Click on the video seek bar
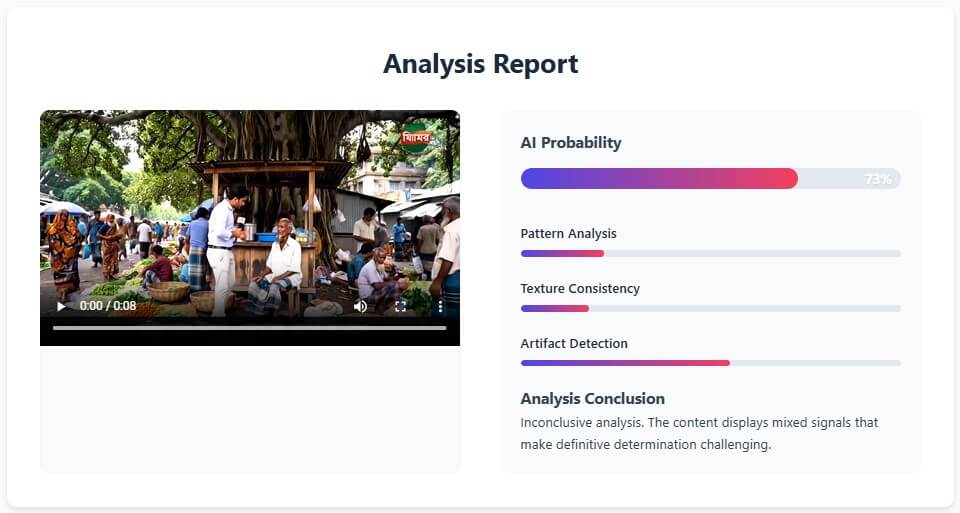 click(x=250, y=328)
